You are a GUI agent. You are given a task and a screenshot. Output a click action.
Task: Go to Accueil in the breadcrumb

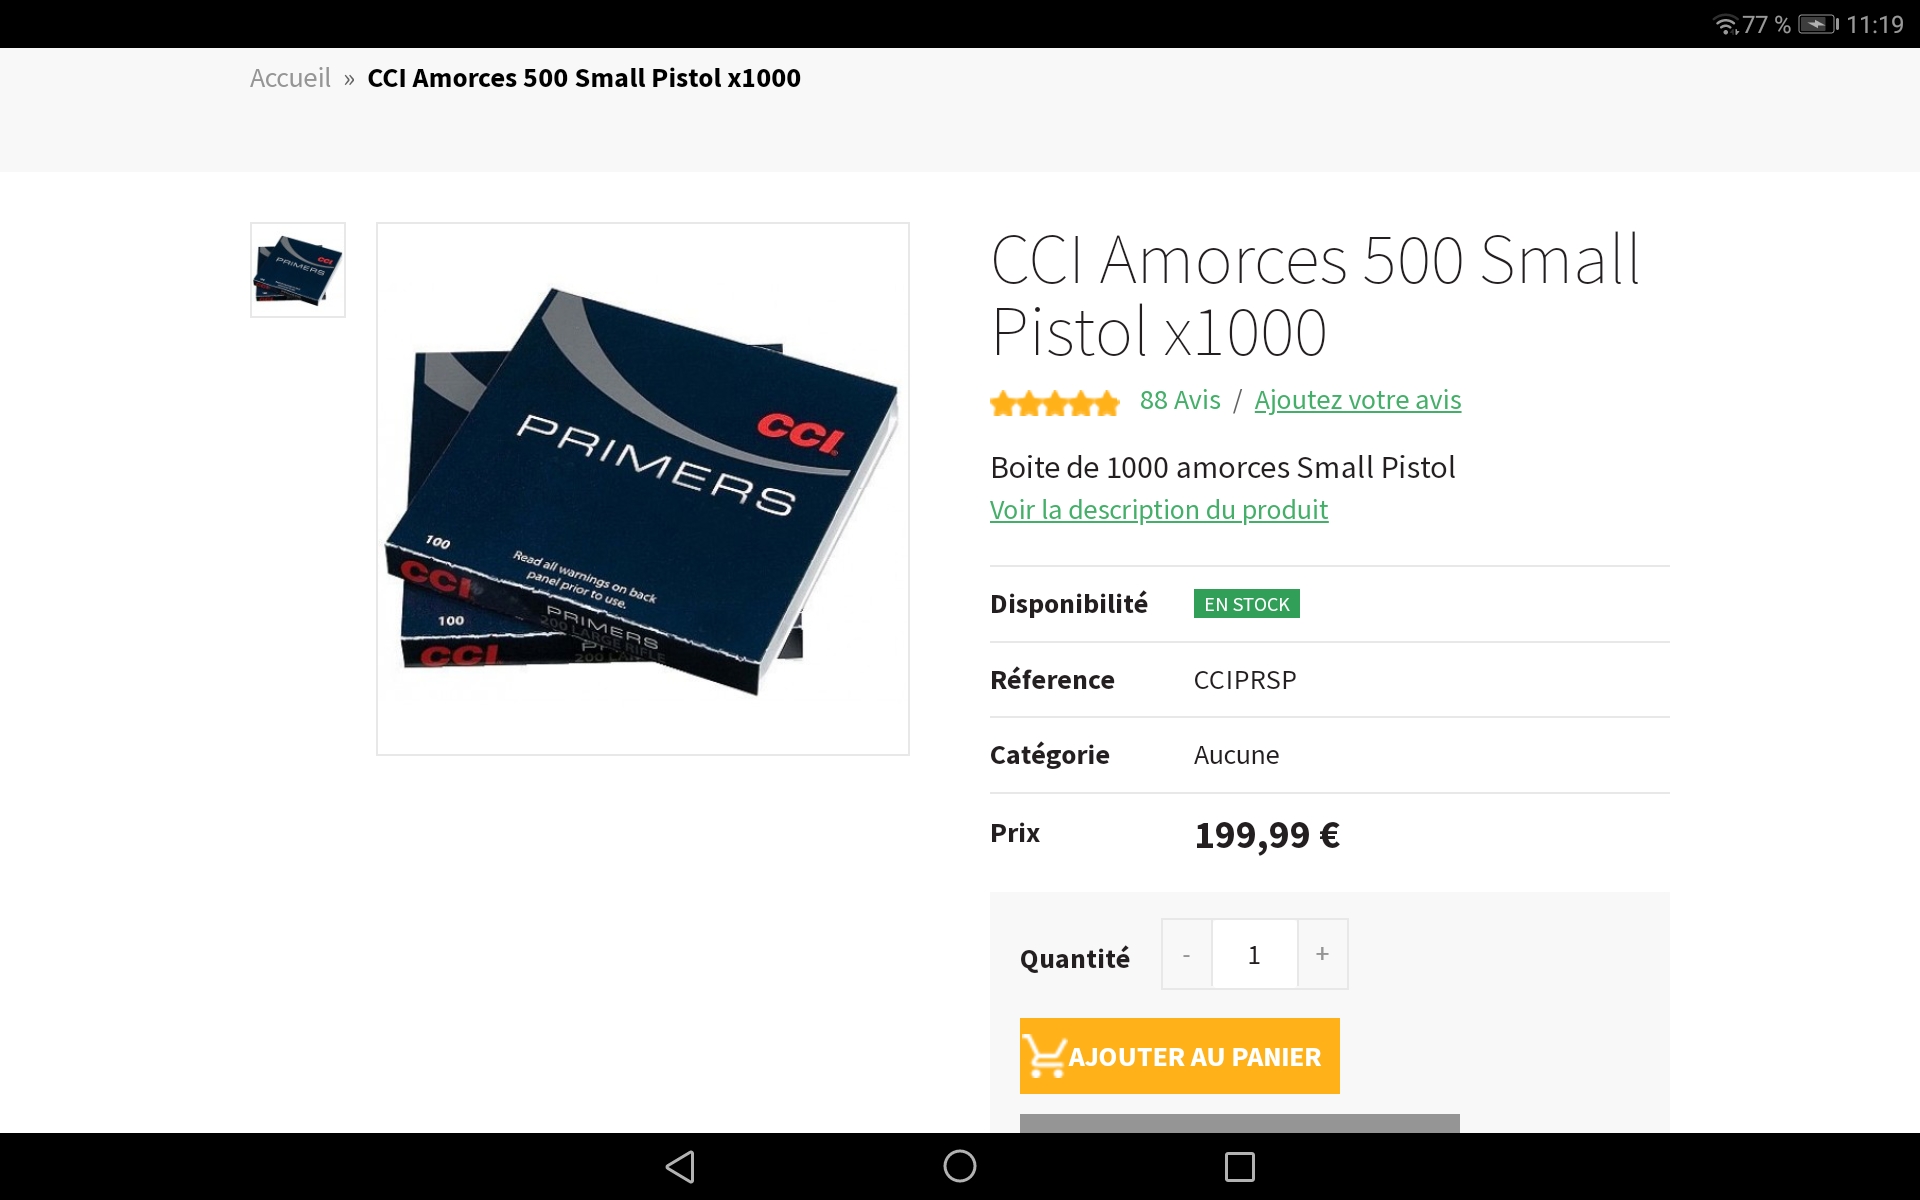pos(290,78)
